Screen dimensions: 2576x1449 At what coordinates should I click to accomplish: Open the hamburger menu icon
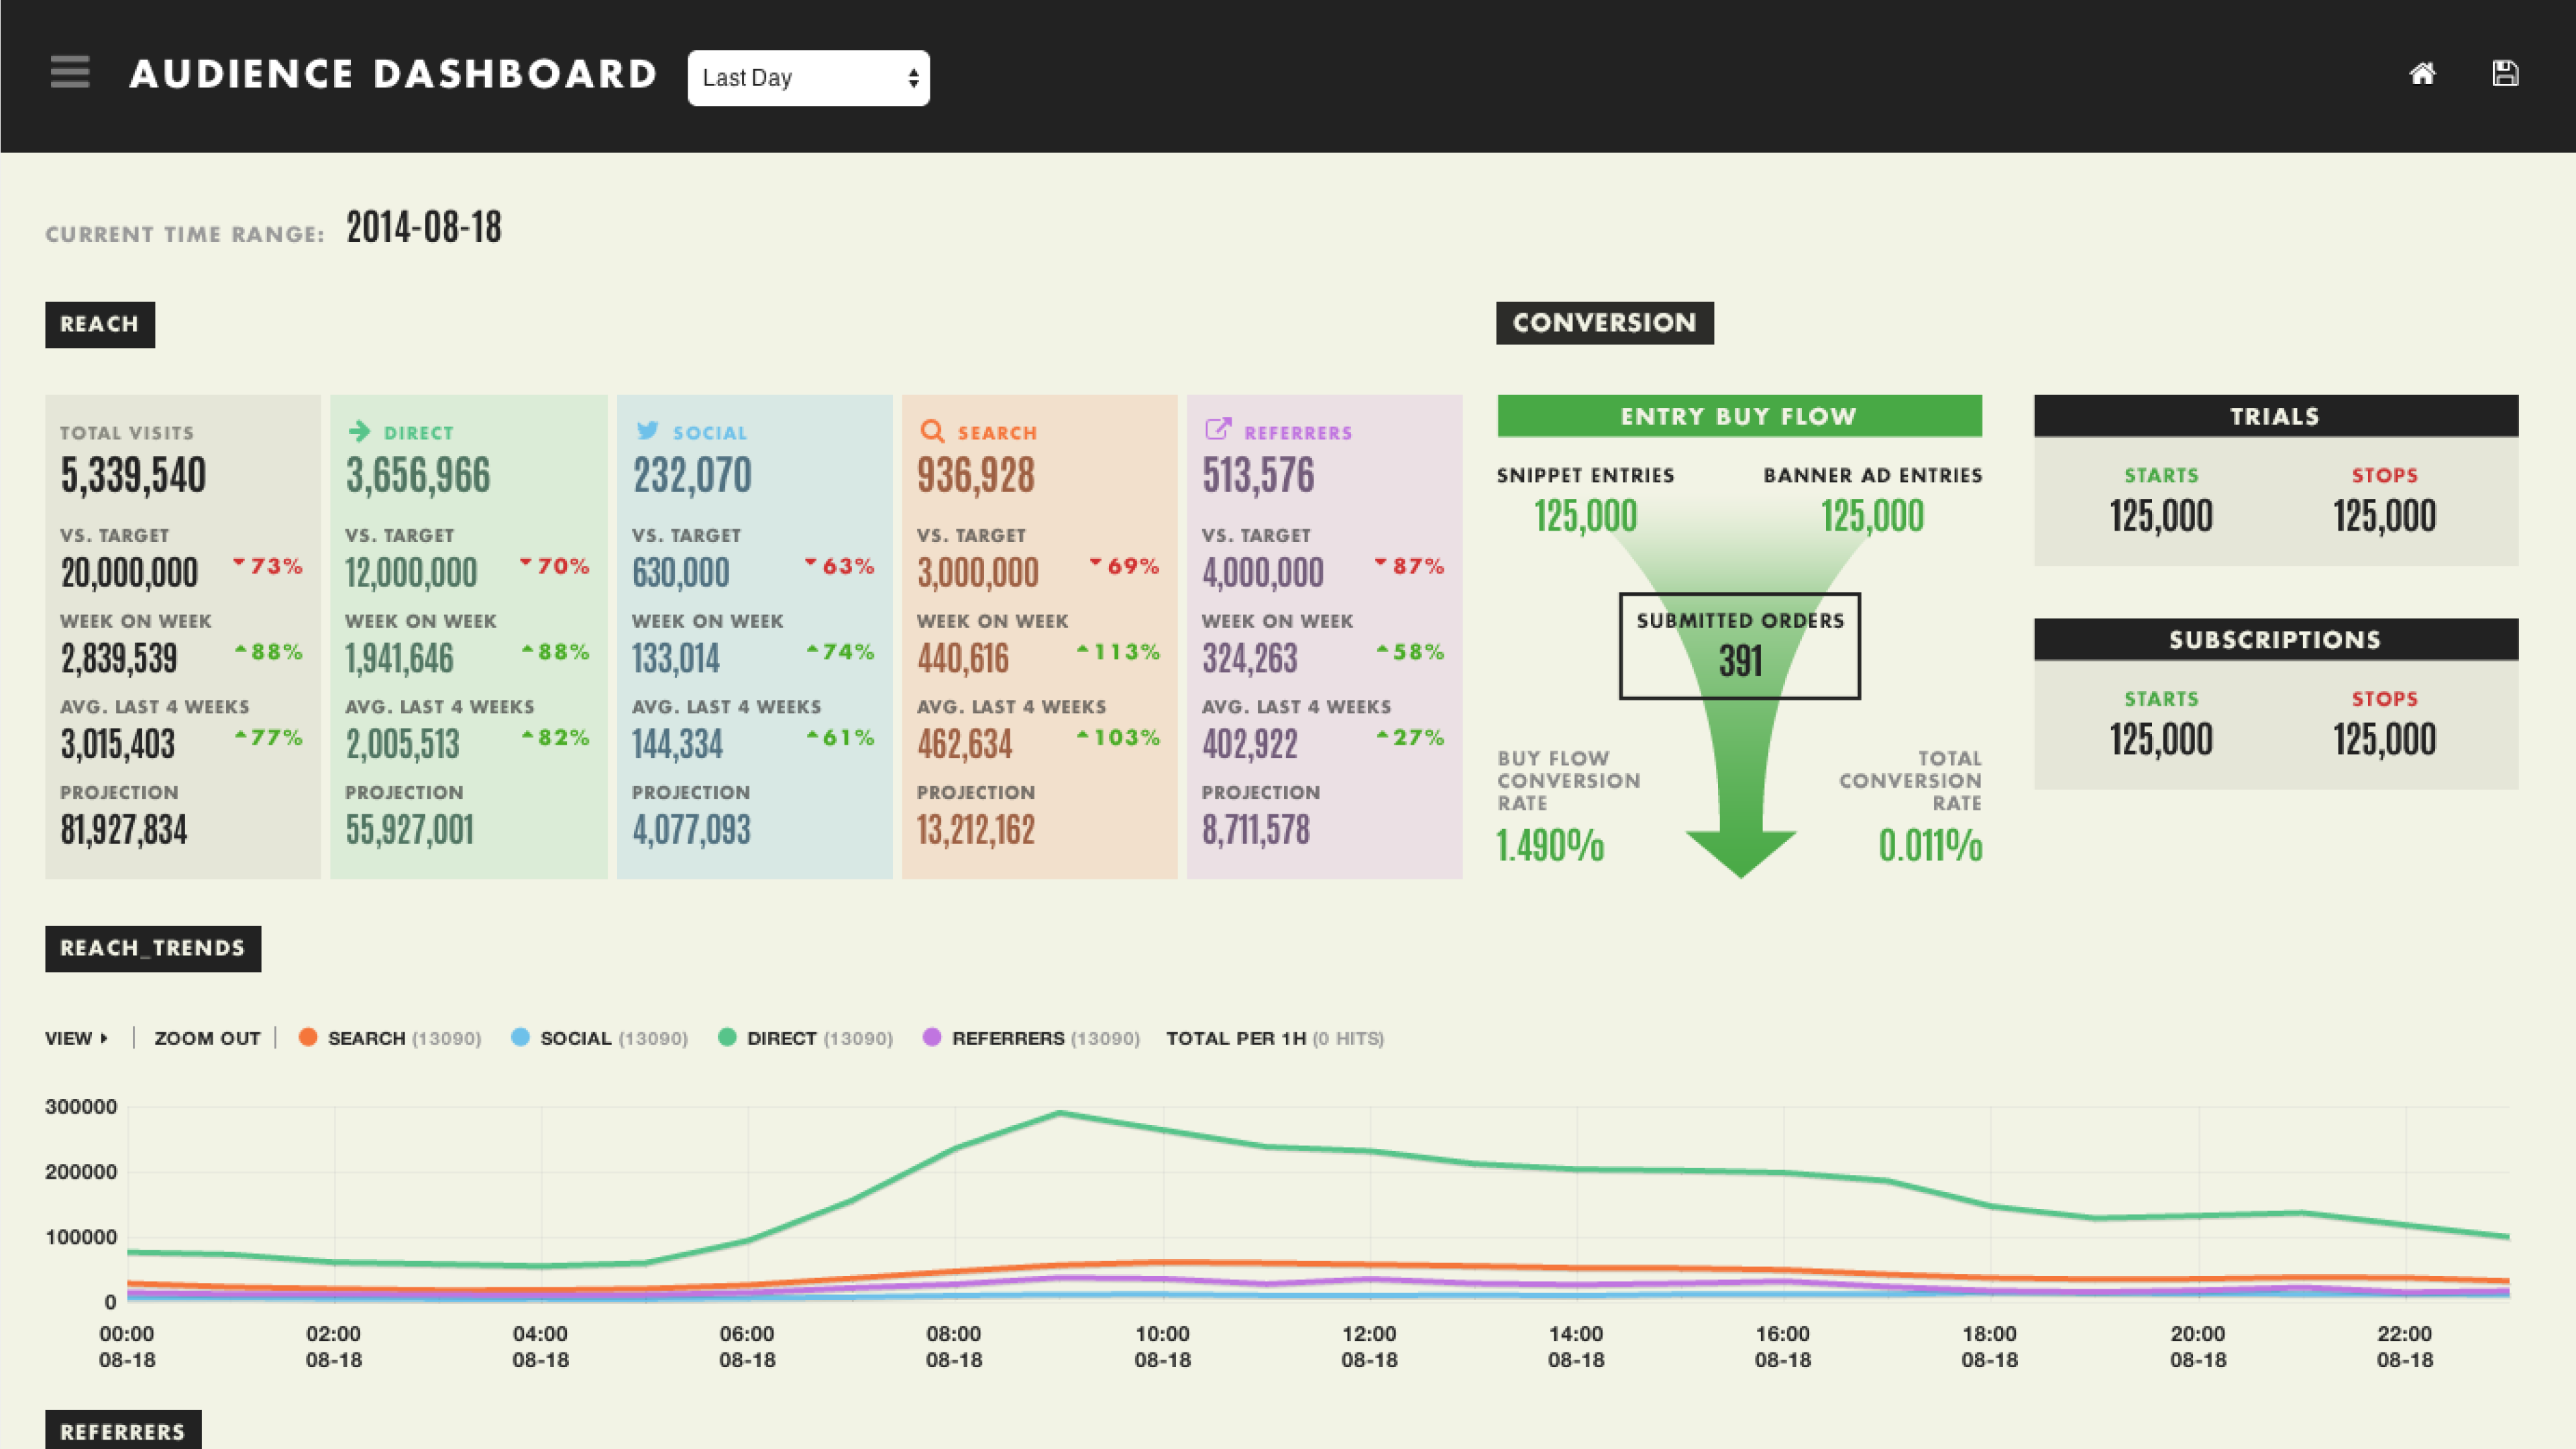click(70, 72)
